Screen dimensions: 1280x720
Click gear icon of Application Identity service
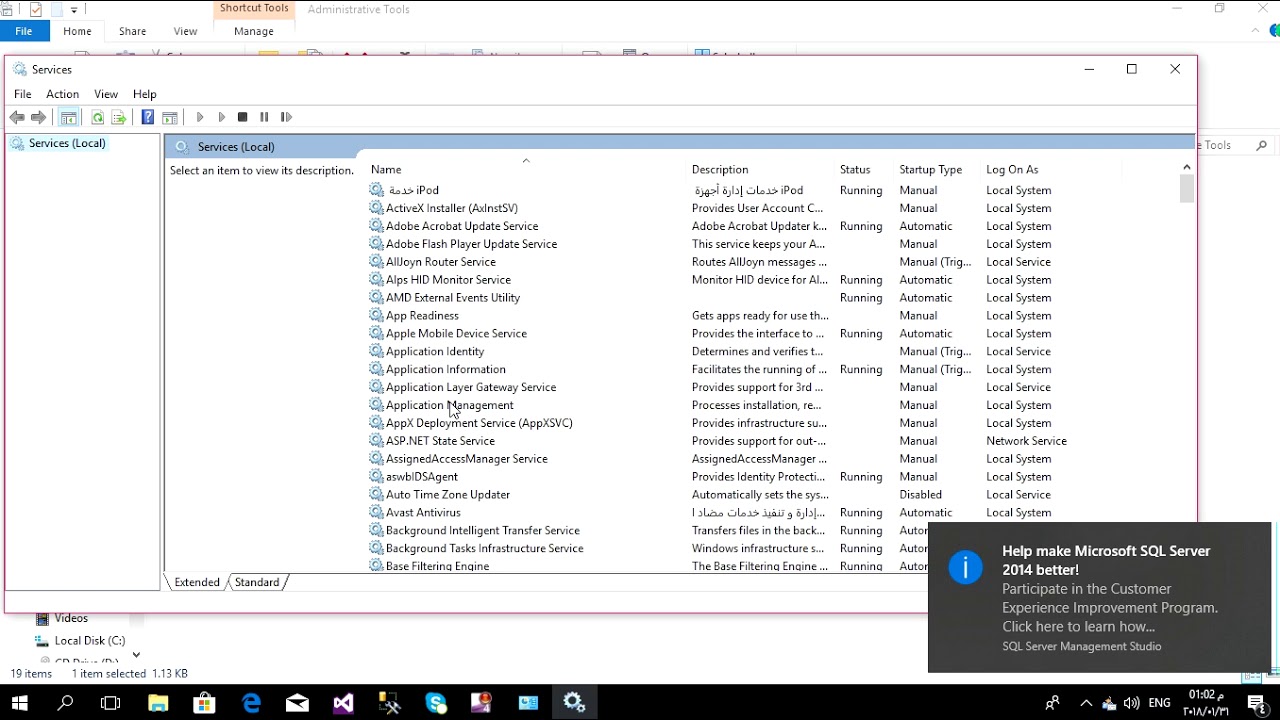pyautogui.click(x=376, y=351)
